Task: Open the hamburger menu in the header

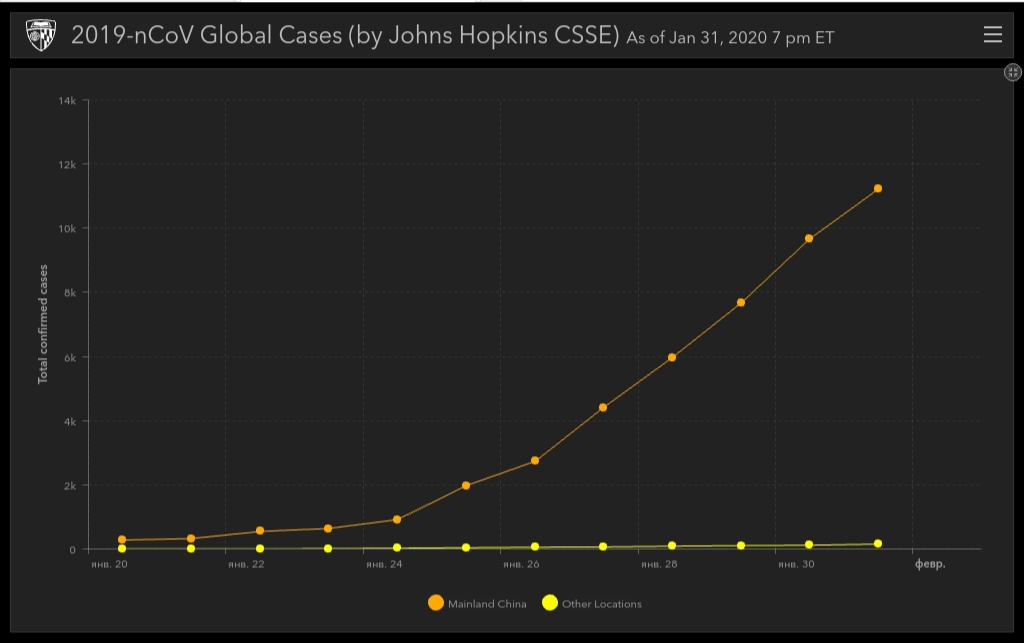Action: click(993, 35)
